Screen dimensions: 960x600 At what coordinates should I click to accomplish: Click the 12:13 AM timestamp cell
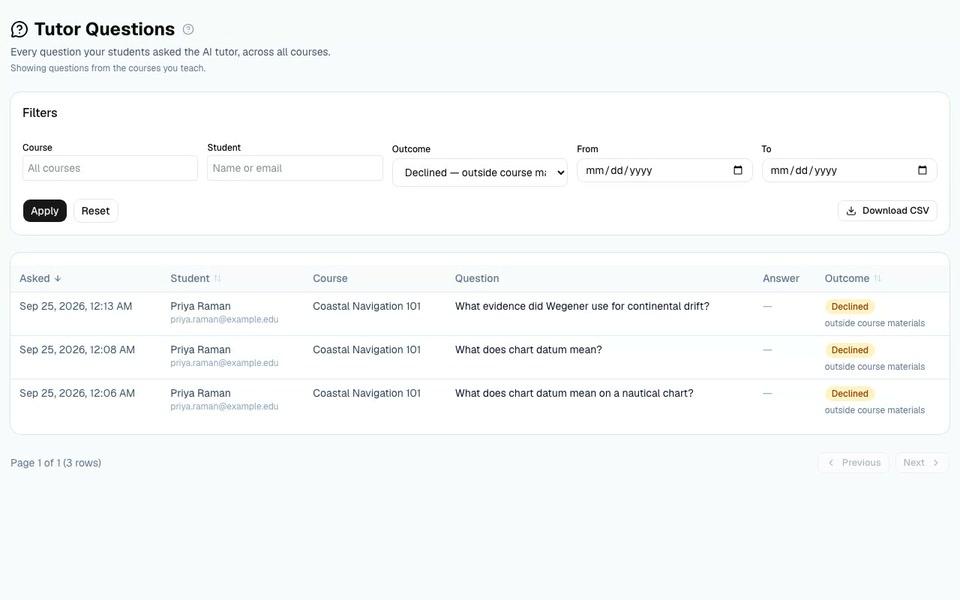(x=76, y=306)
